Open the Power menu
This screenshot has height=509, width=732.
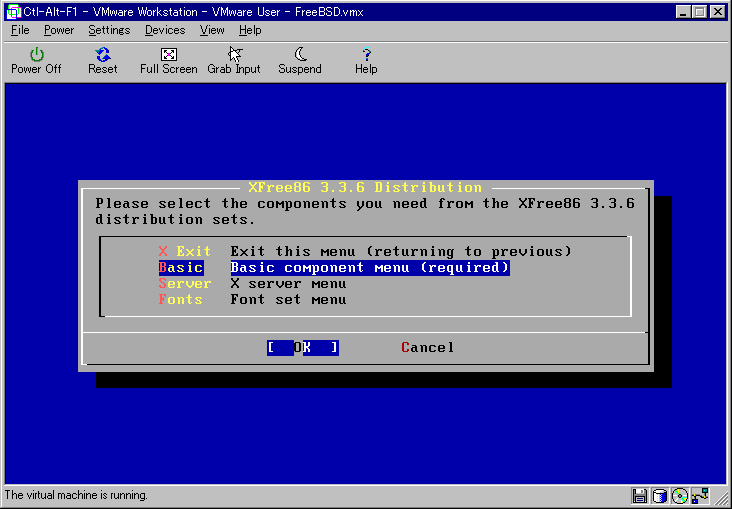(x=59, y=30)
